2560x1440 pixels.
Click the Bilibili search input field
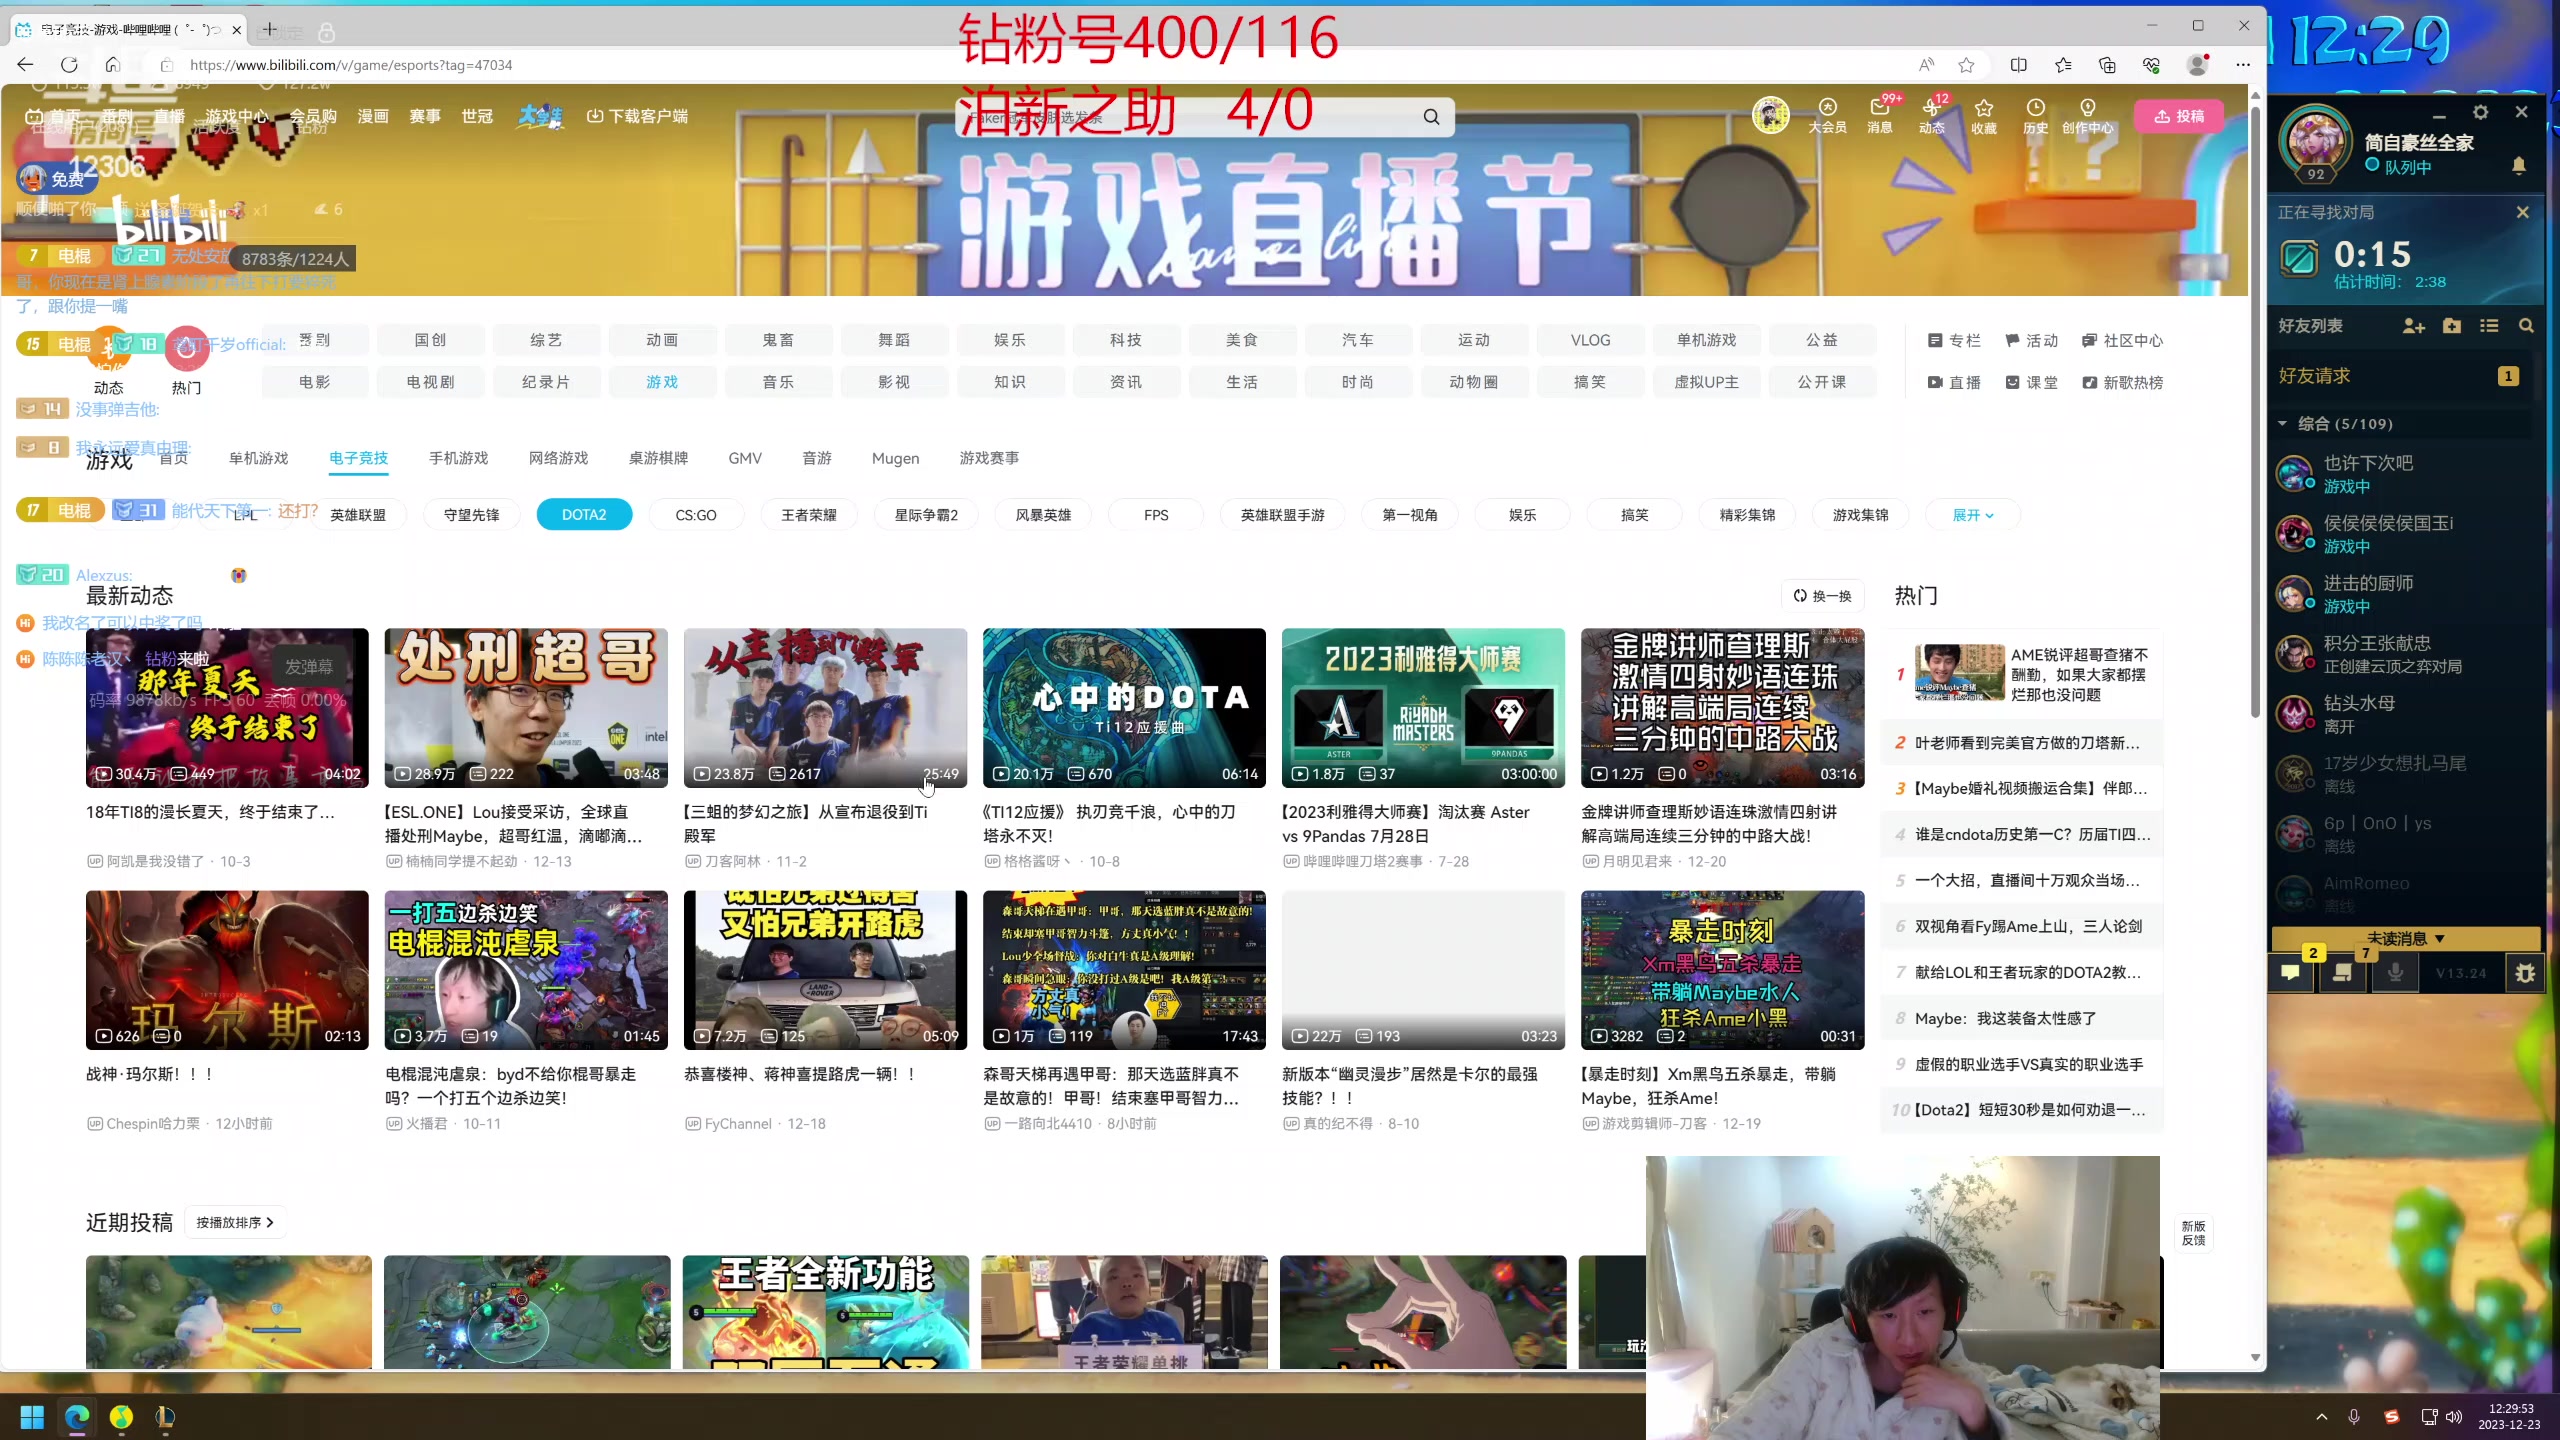tap(1185, 117)
